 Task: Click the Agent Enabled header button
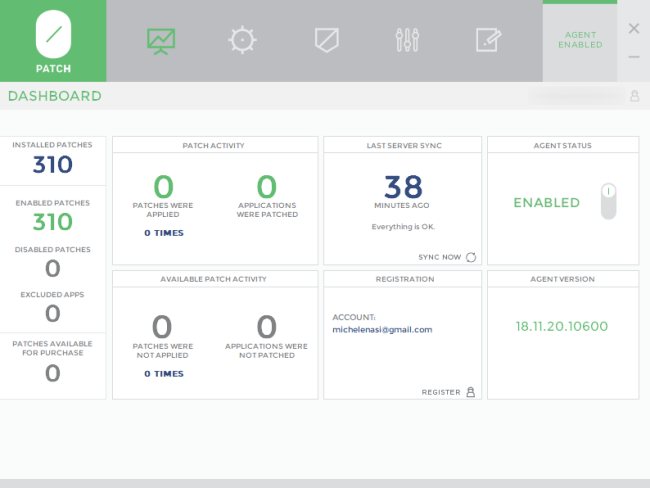click(580, 40)
